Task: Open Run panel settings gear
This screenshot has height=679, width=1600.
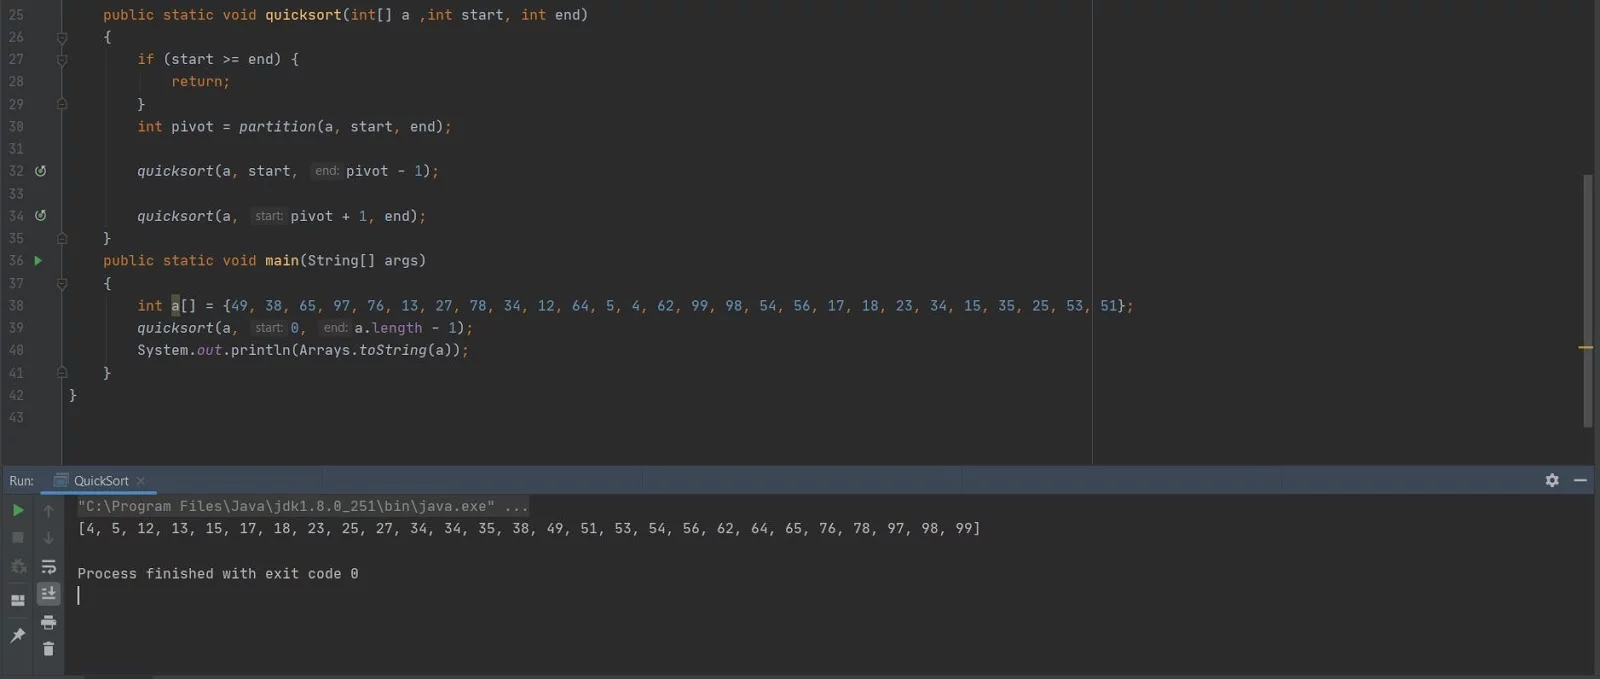Action: (x=1552, y=480)
